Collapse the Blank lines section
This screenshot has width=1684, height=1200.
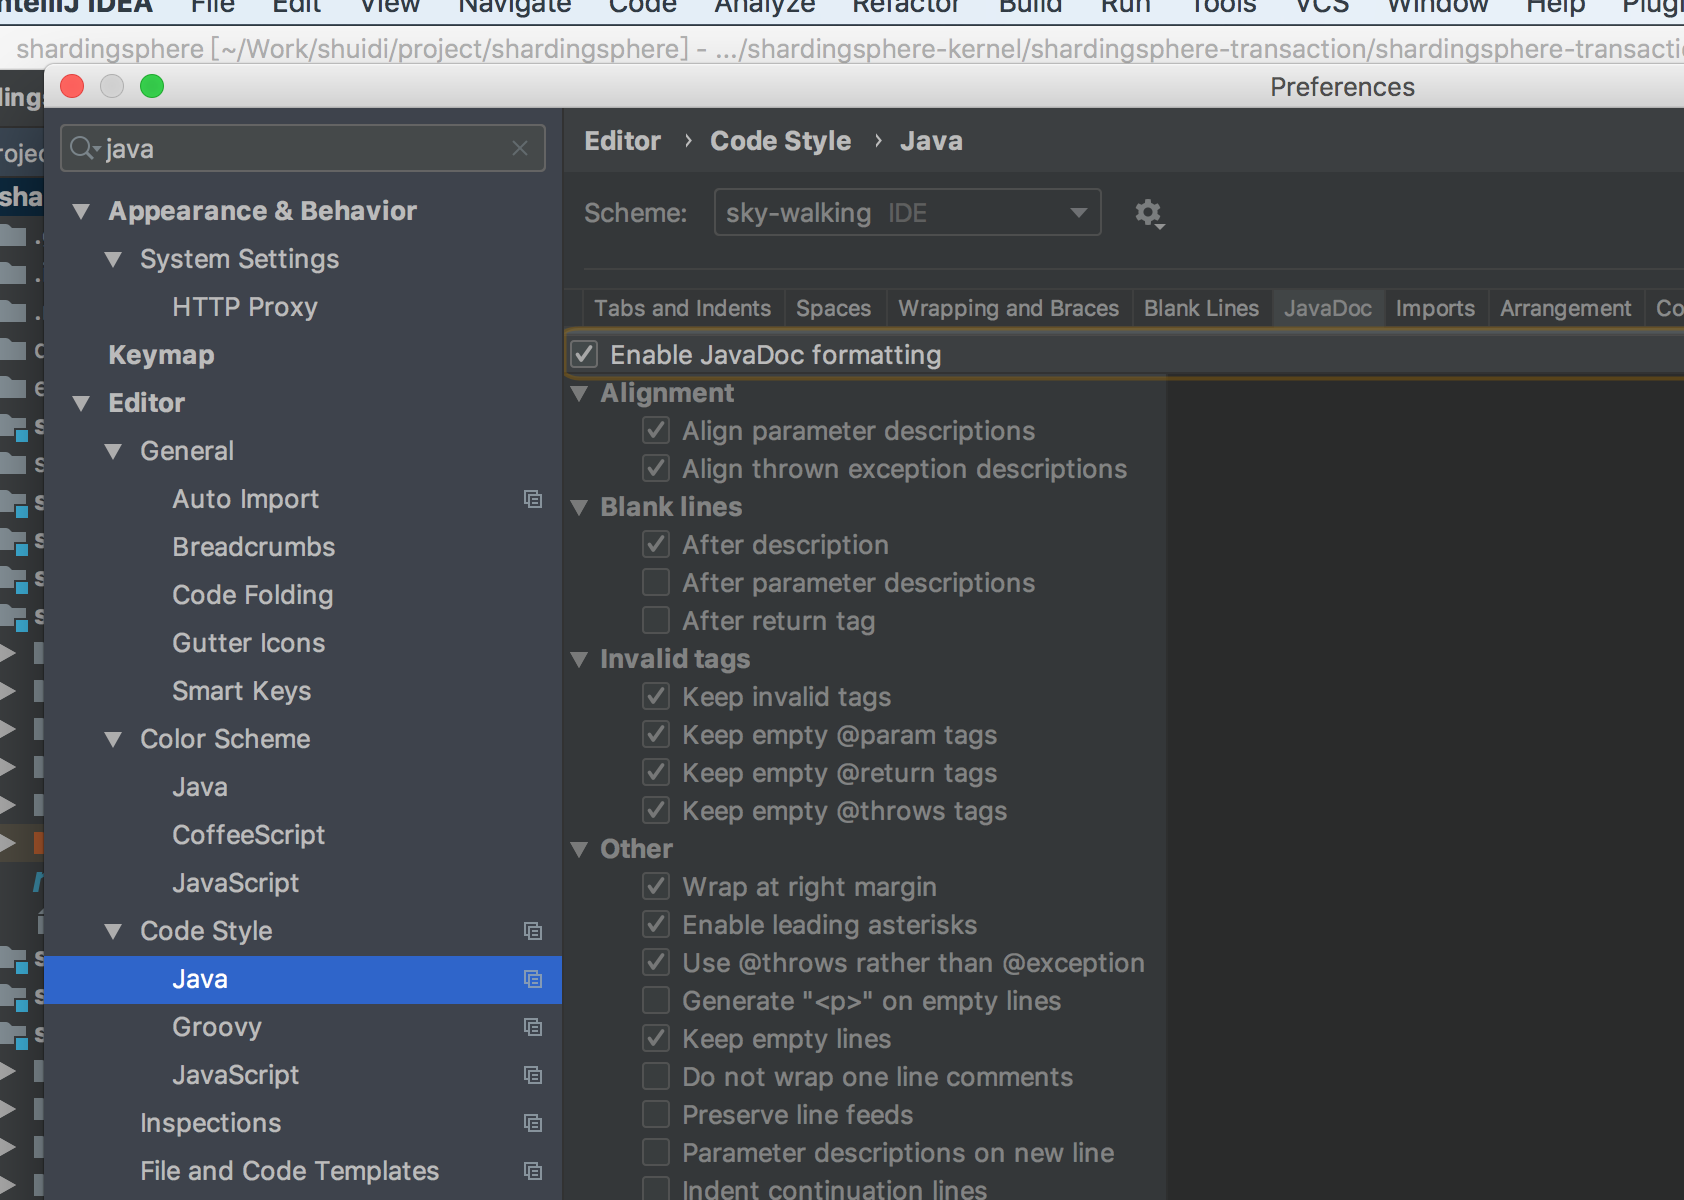[579, 508]
